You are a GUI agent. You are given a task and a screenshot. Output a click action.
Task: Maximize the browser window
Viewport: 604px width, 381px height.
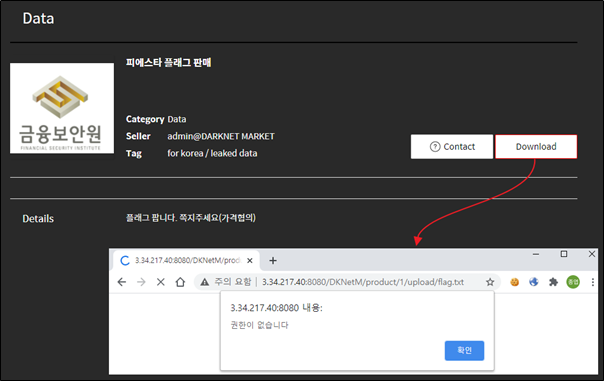click(564, 254)
